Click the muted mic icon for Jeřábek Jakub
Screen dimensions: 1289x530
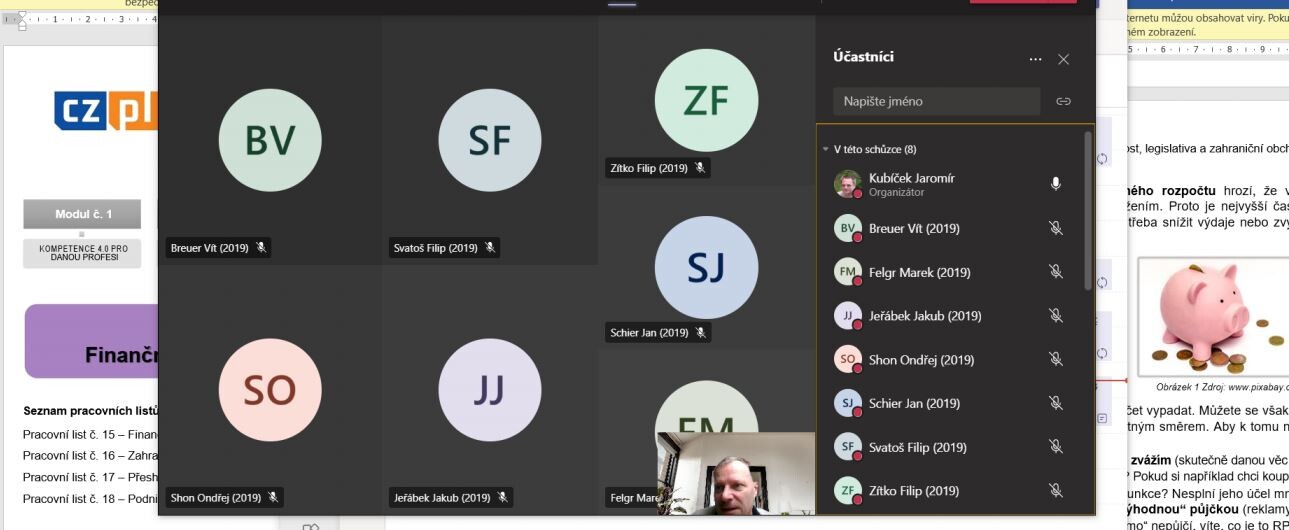(x=1055, y=316)
